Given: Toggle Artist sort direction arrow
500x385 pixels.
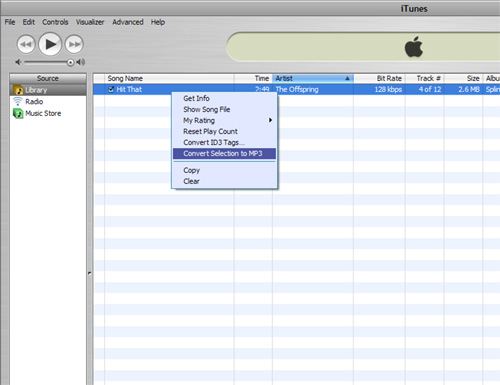Looking at the screenshot, I should tap(347, 78).
